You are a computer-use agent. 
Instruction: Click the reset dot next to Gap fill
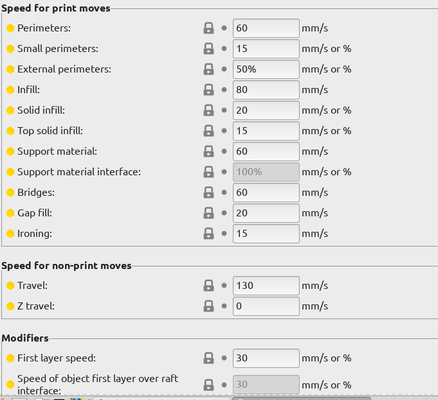tap(224, 213)
